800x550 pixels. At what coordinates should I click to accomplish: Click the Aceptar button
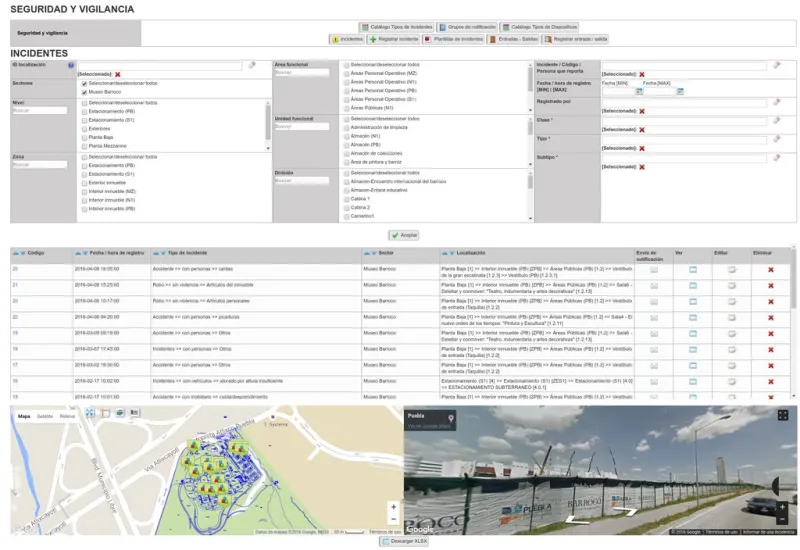(404, 235)
